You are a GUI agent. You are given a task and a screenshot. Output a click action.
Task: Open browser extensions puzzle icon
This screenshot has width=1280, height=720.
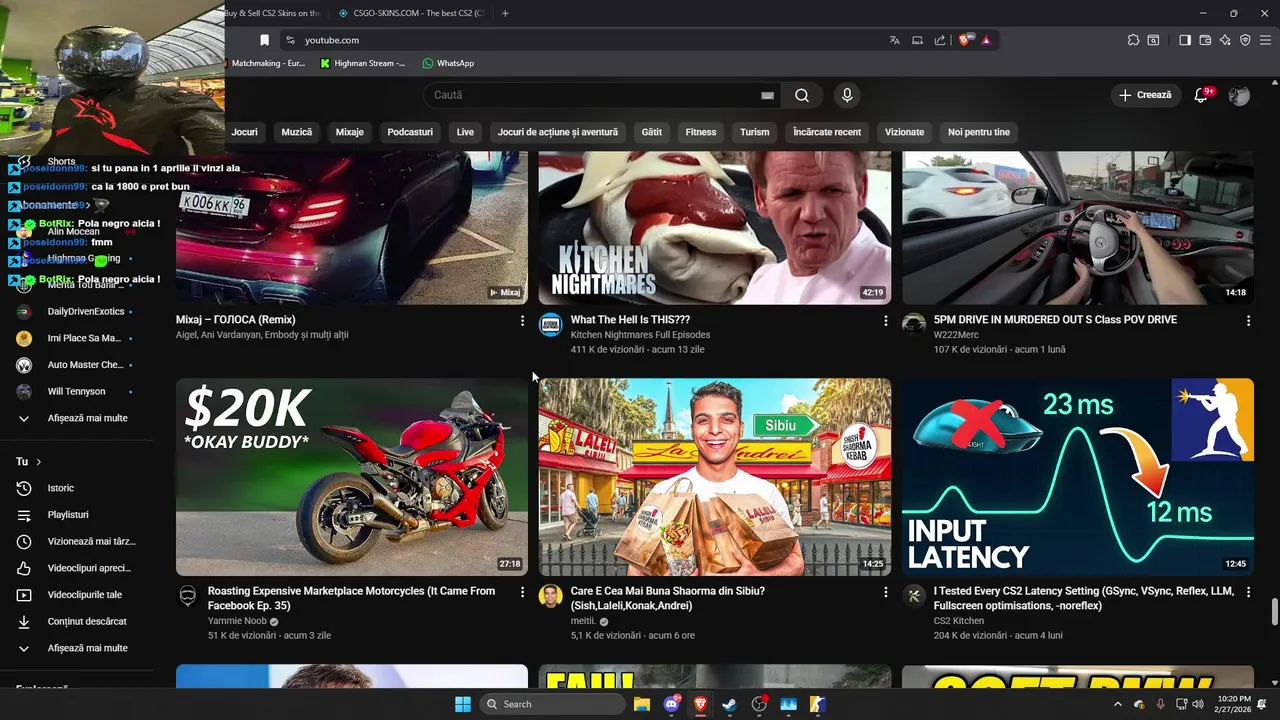tap(1133, 40)
